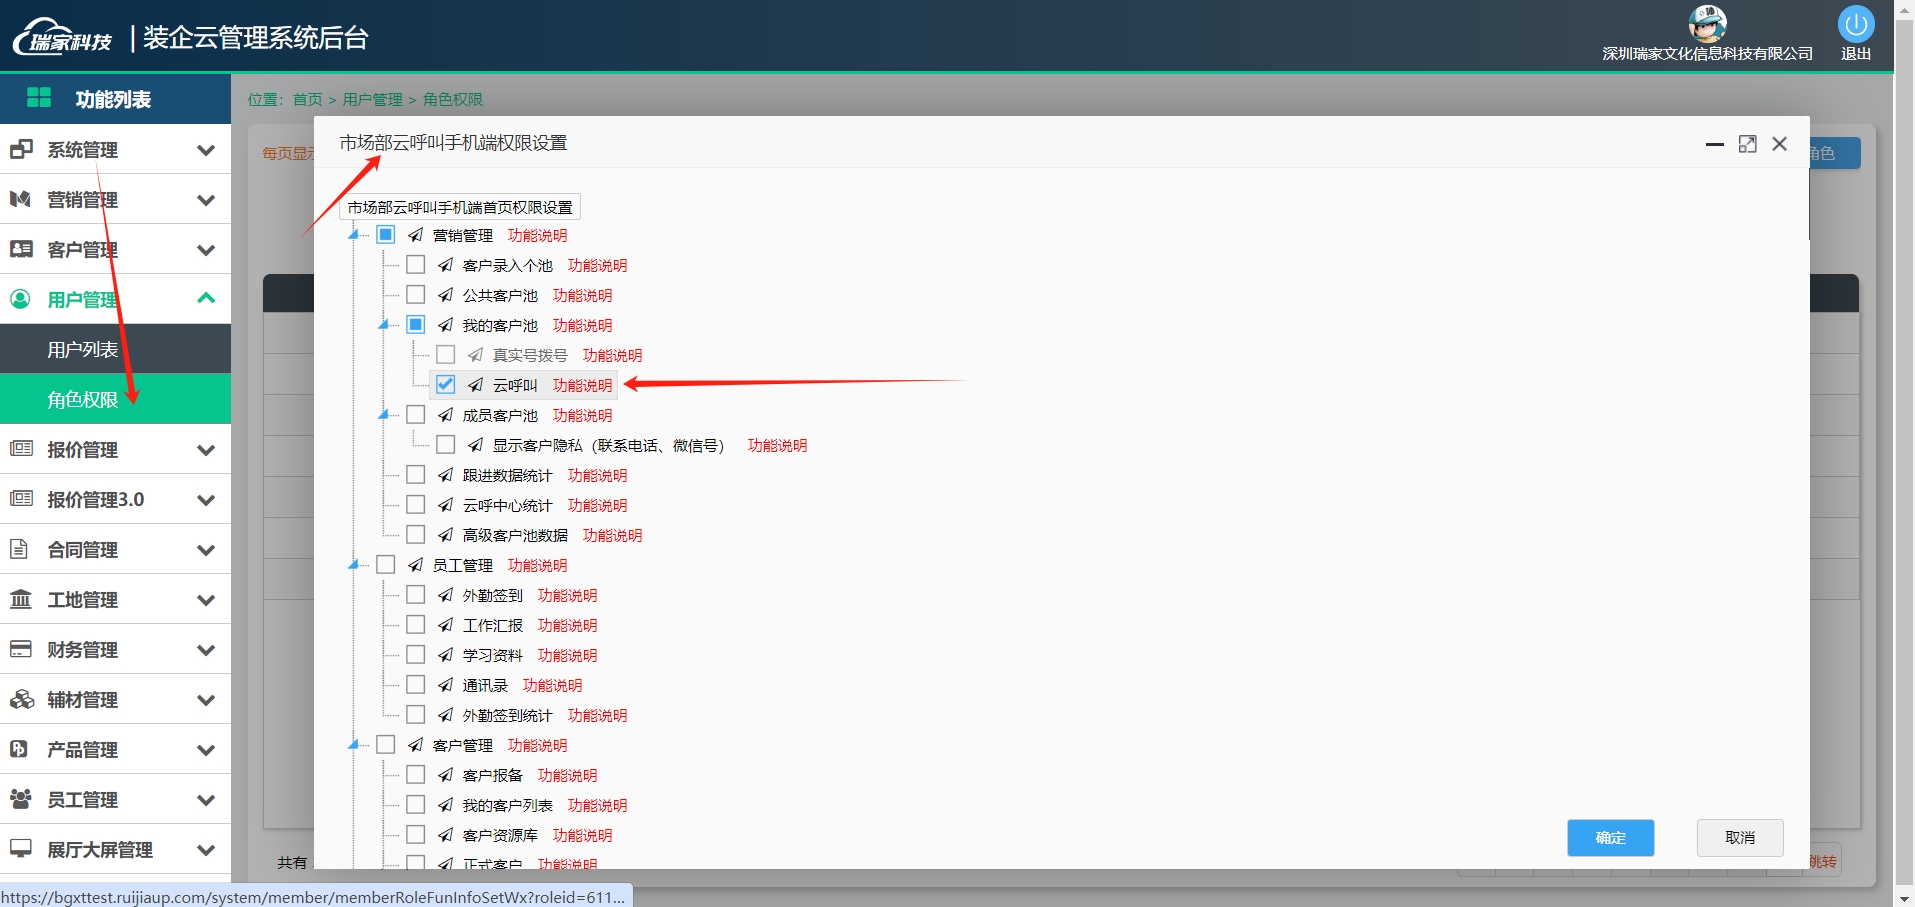Screen dimensions: 1915x907
Task: Uncheck the 云呼叫 checkbox
Action: (446, 385)
